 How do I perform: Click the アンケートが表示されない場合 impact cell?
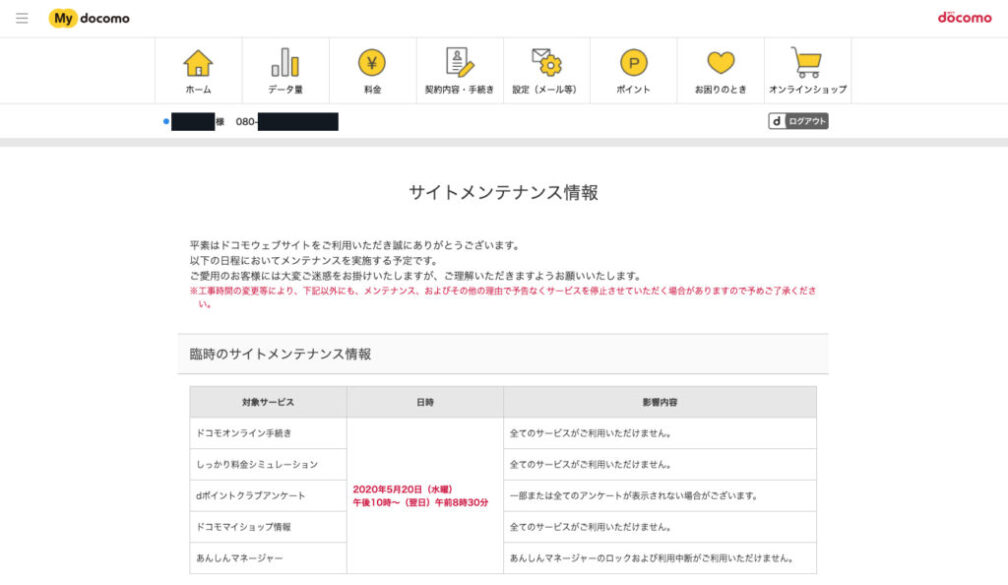pos(660,496)
